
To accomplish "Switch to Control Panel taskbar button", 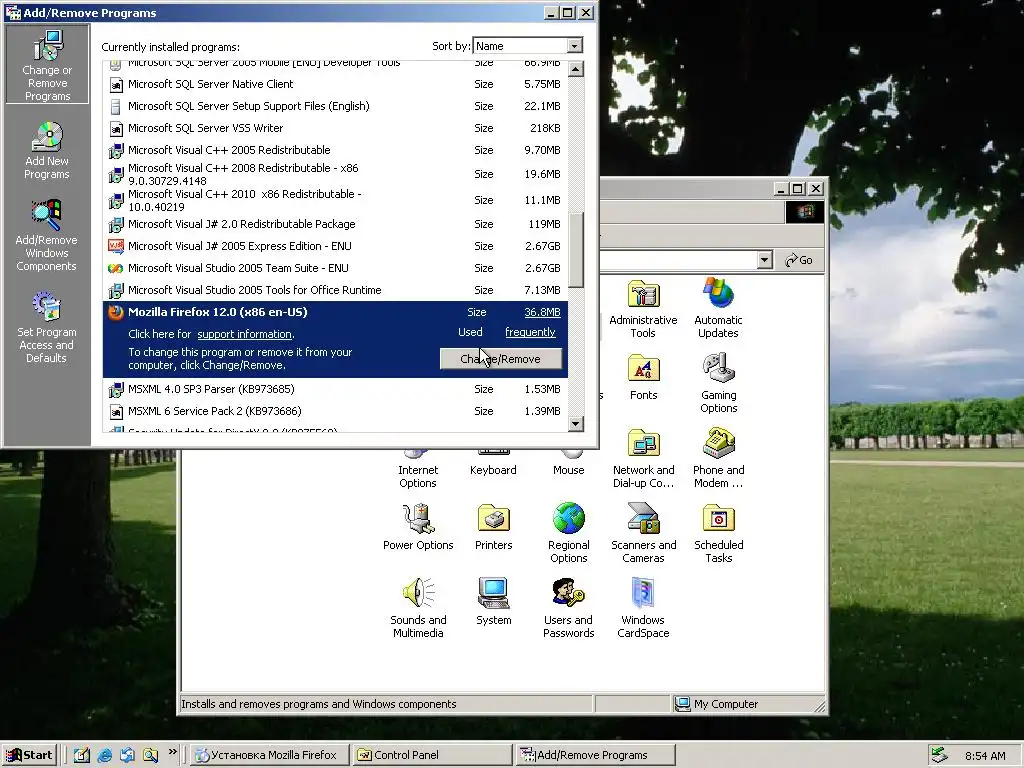I will coord(433,755).
